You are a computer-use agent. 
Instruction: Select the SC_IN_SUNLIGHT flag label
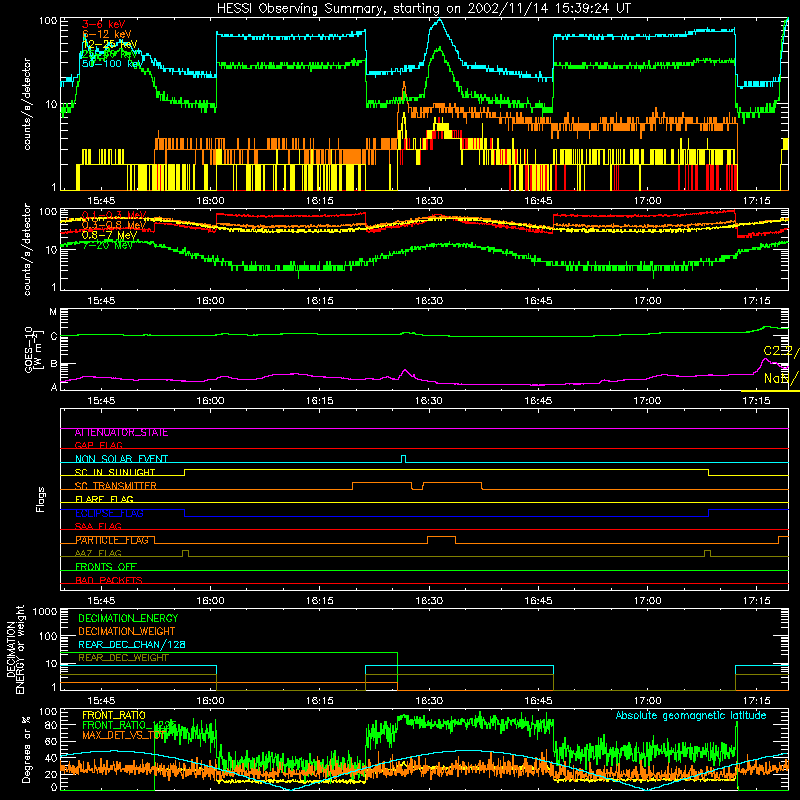pyautogui.click(x=115, y=472)
